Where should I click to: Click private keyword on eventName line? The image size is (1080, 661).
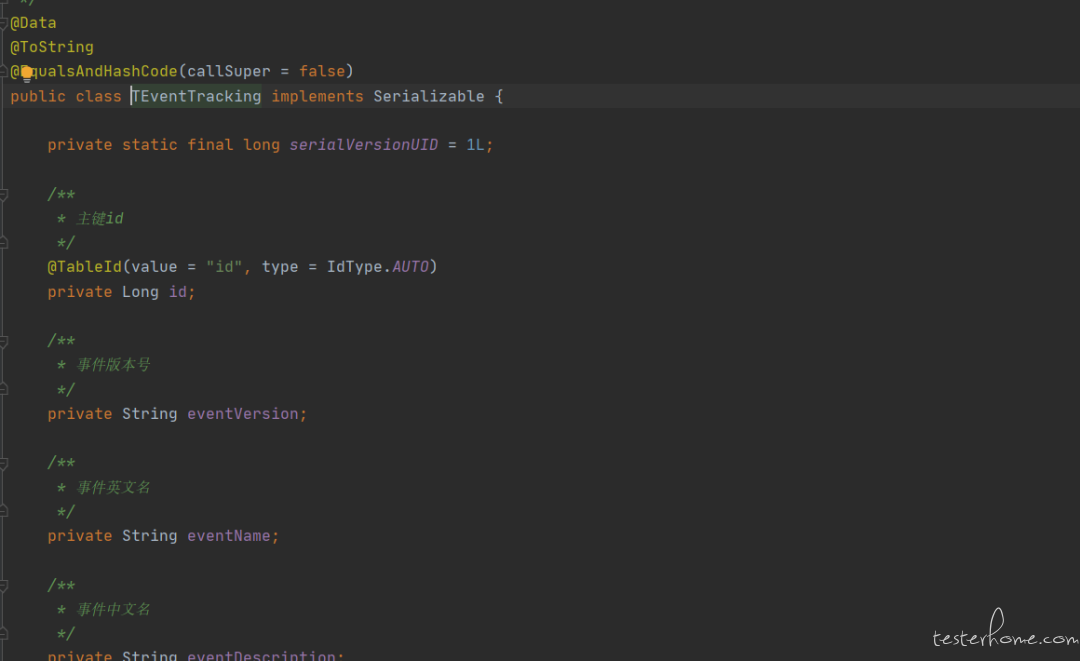click(x=79, y=536)
